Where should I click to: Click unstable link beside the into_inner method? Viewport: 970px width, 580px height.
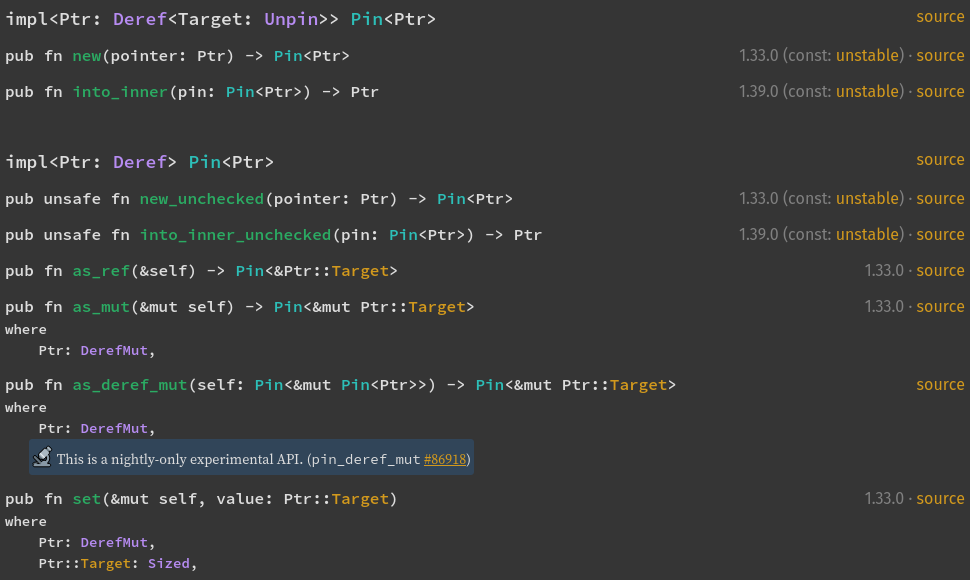point(867,92)
